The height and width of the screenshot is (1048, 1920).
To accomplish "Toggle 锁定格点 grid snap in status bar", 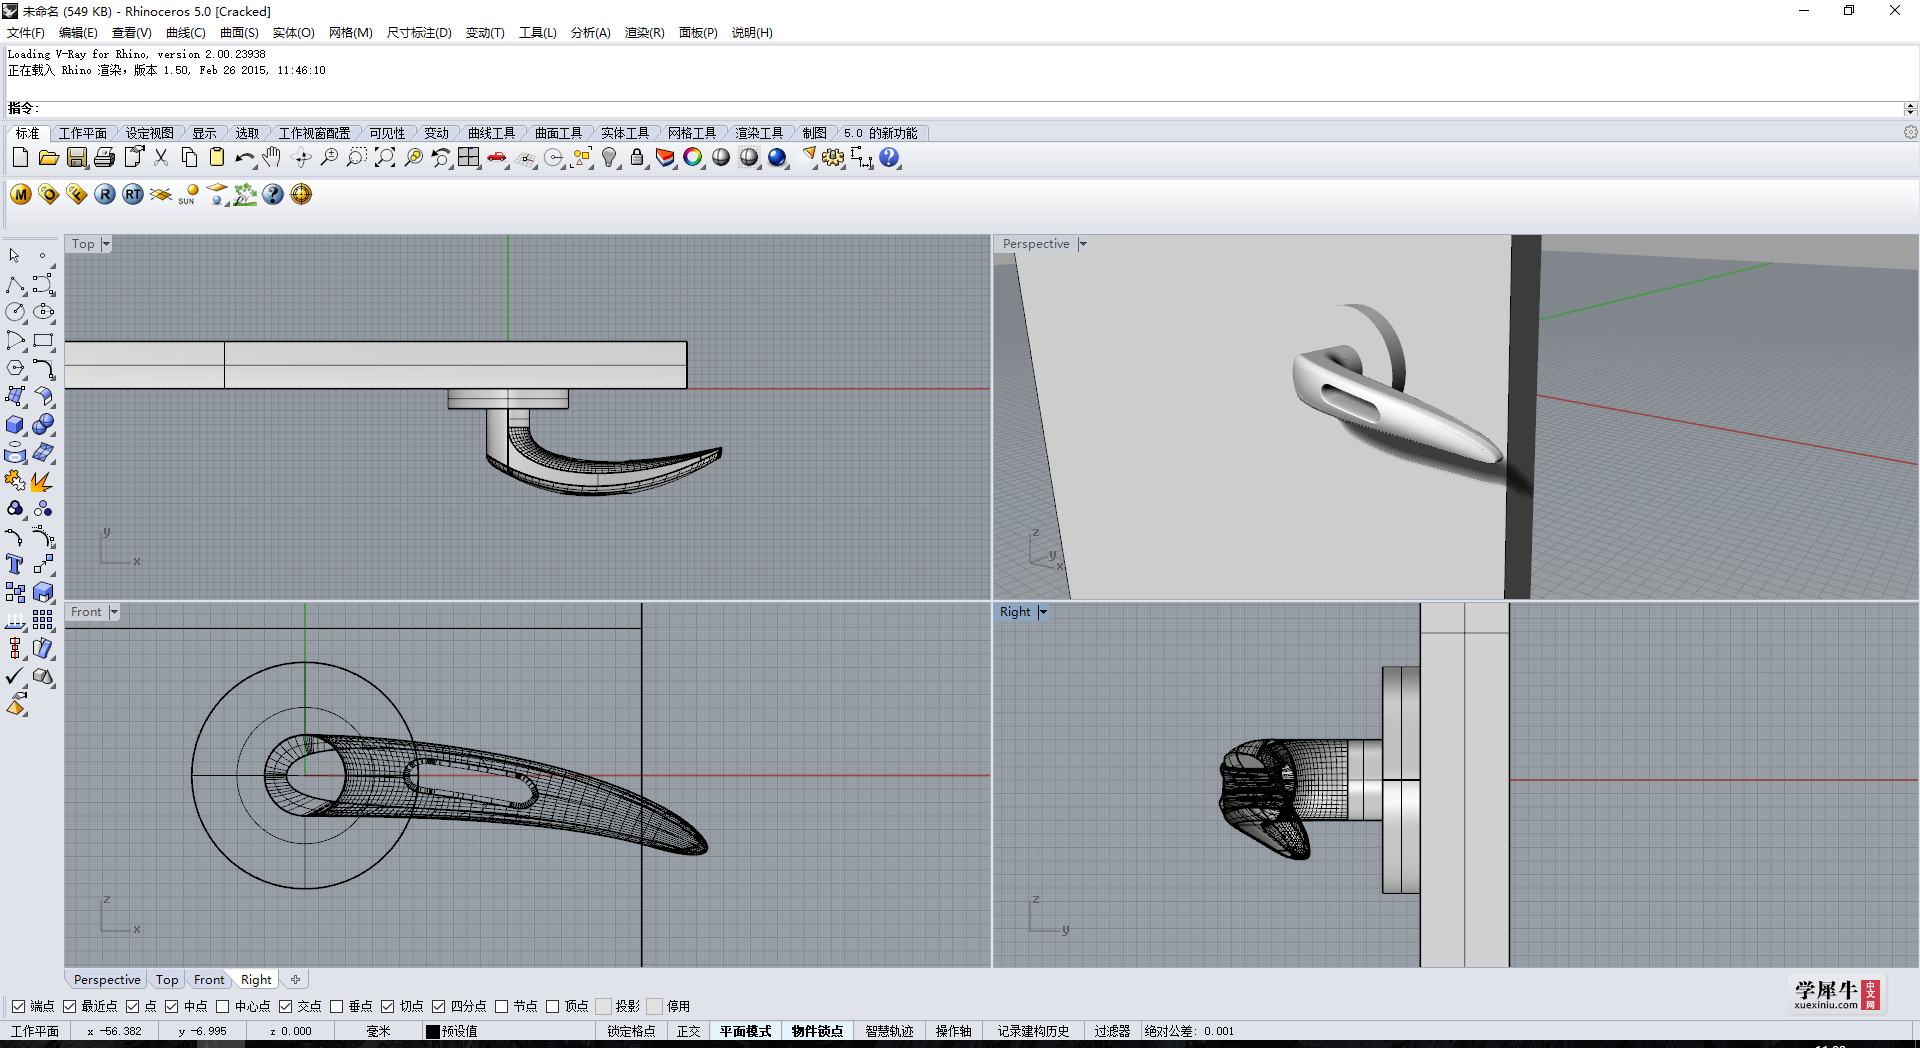I will [x=631, y=1031].
